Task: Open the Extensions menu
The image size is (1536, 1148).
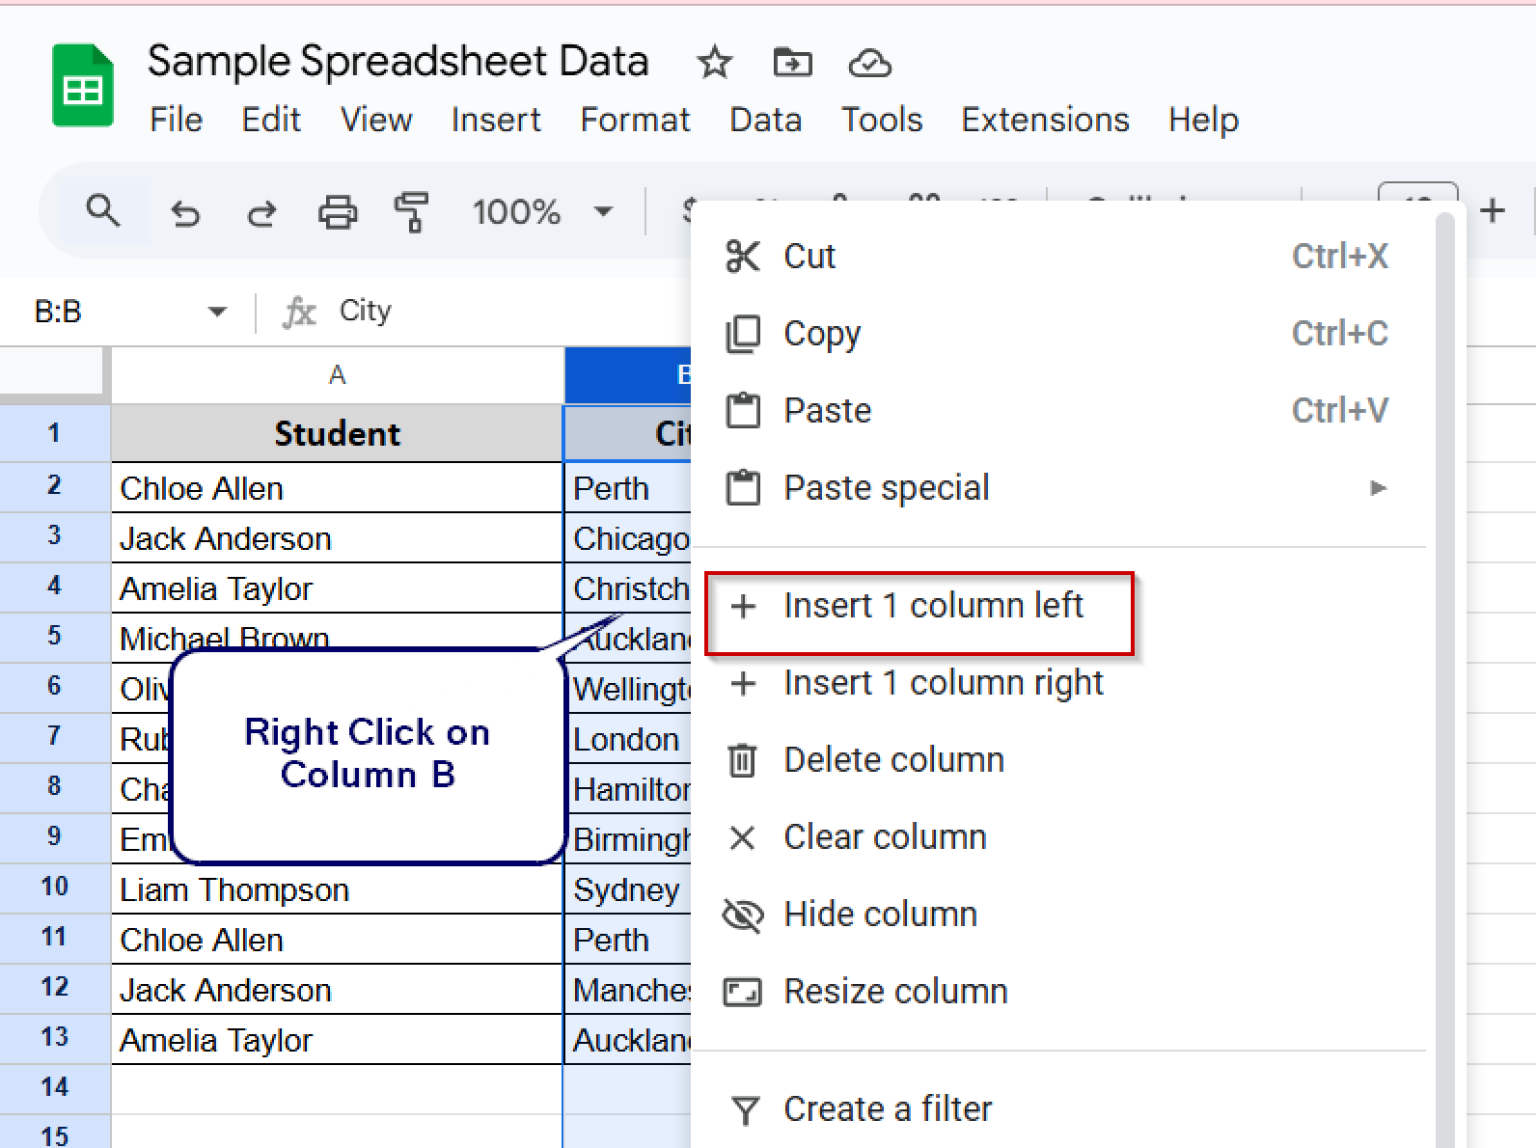Action: point(1044,119)
